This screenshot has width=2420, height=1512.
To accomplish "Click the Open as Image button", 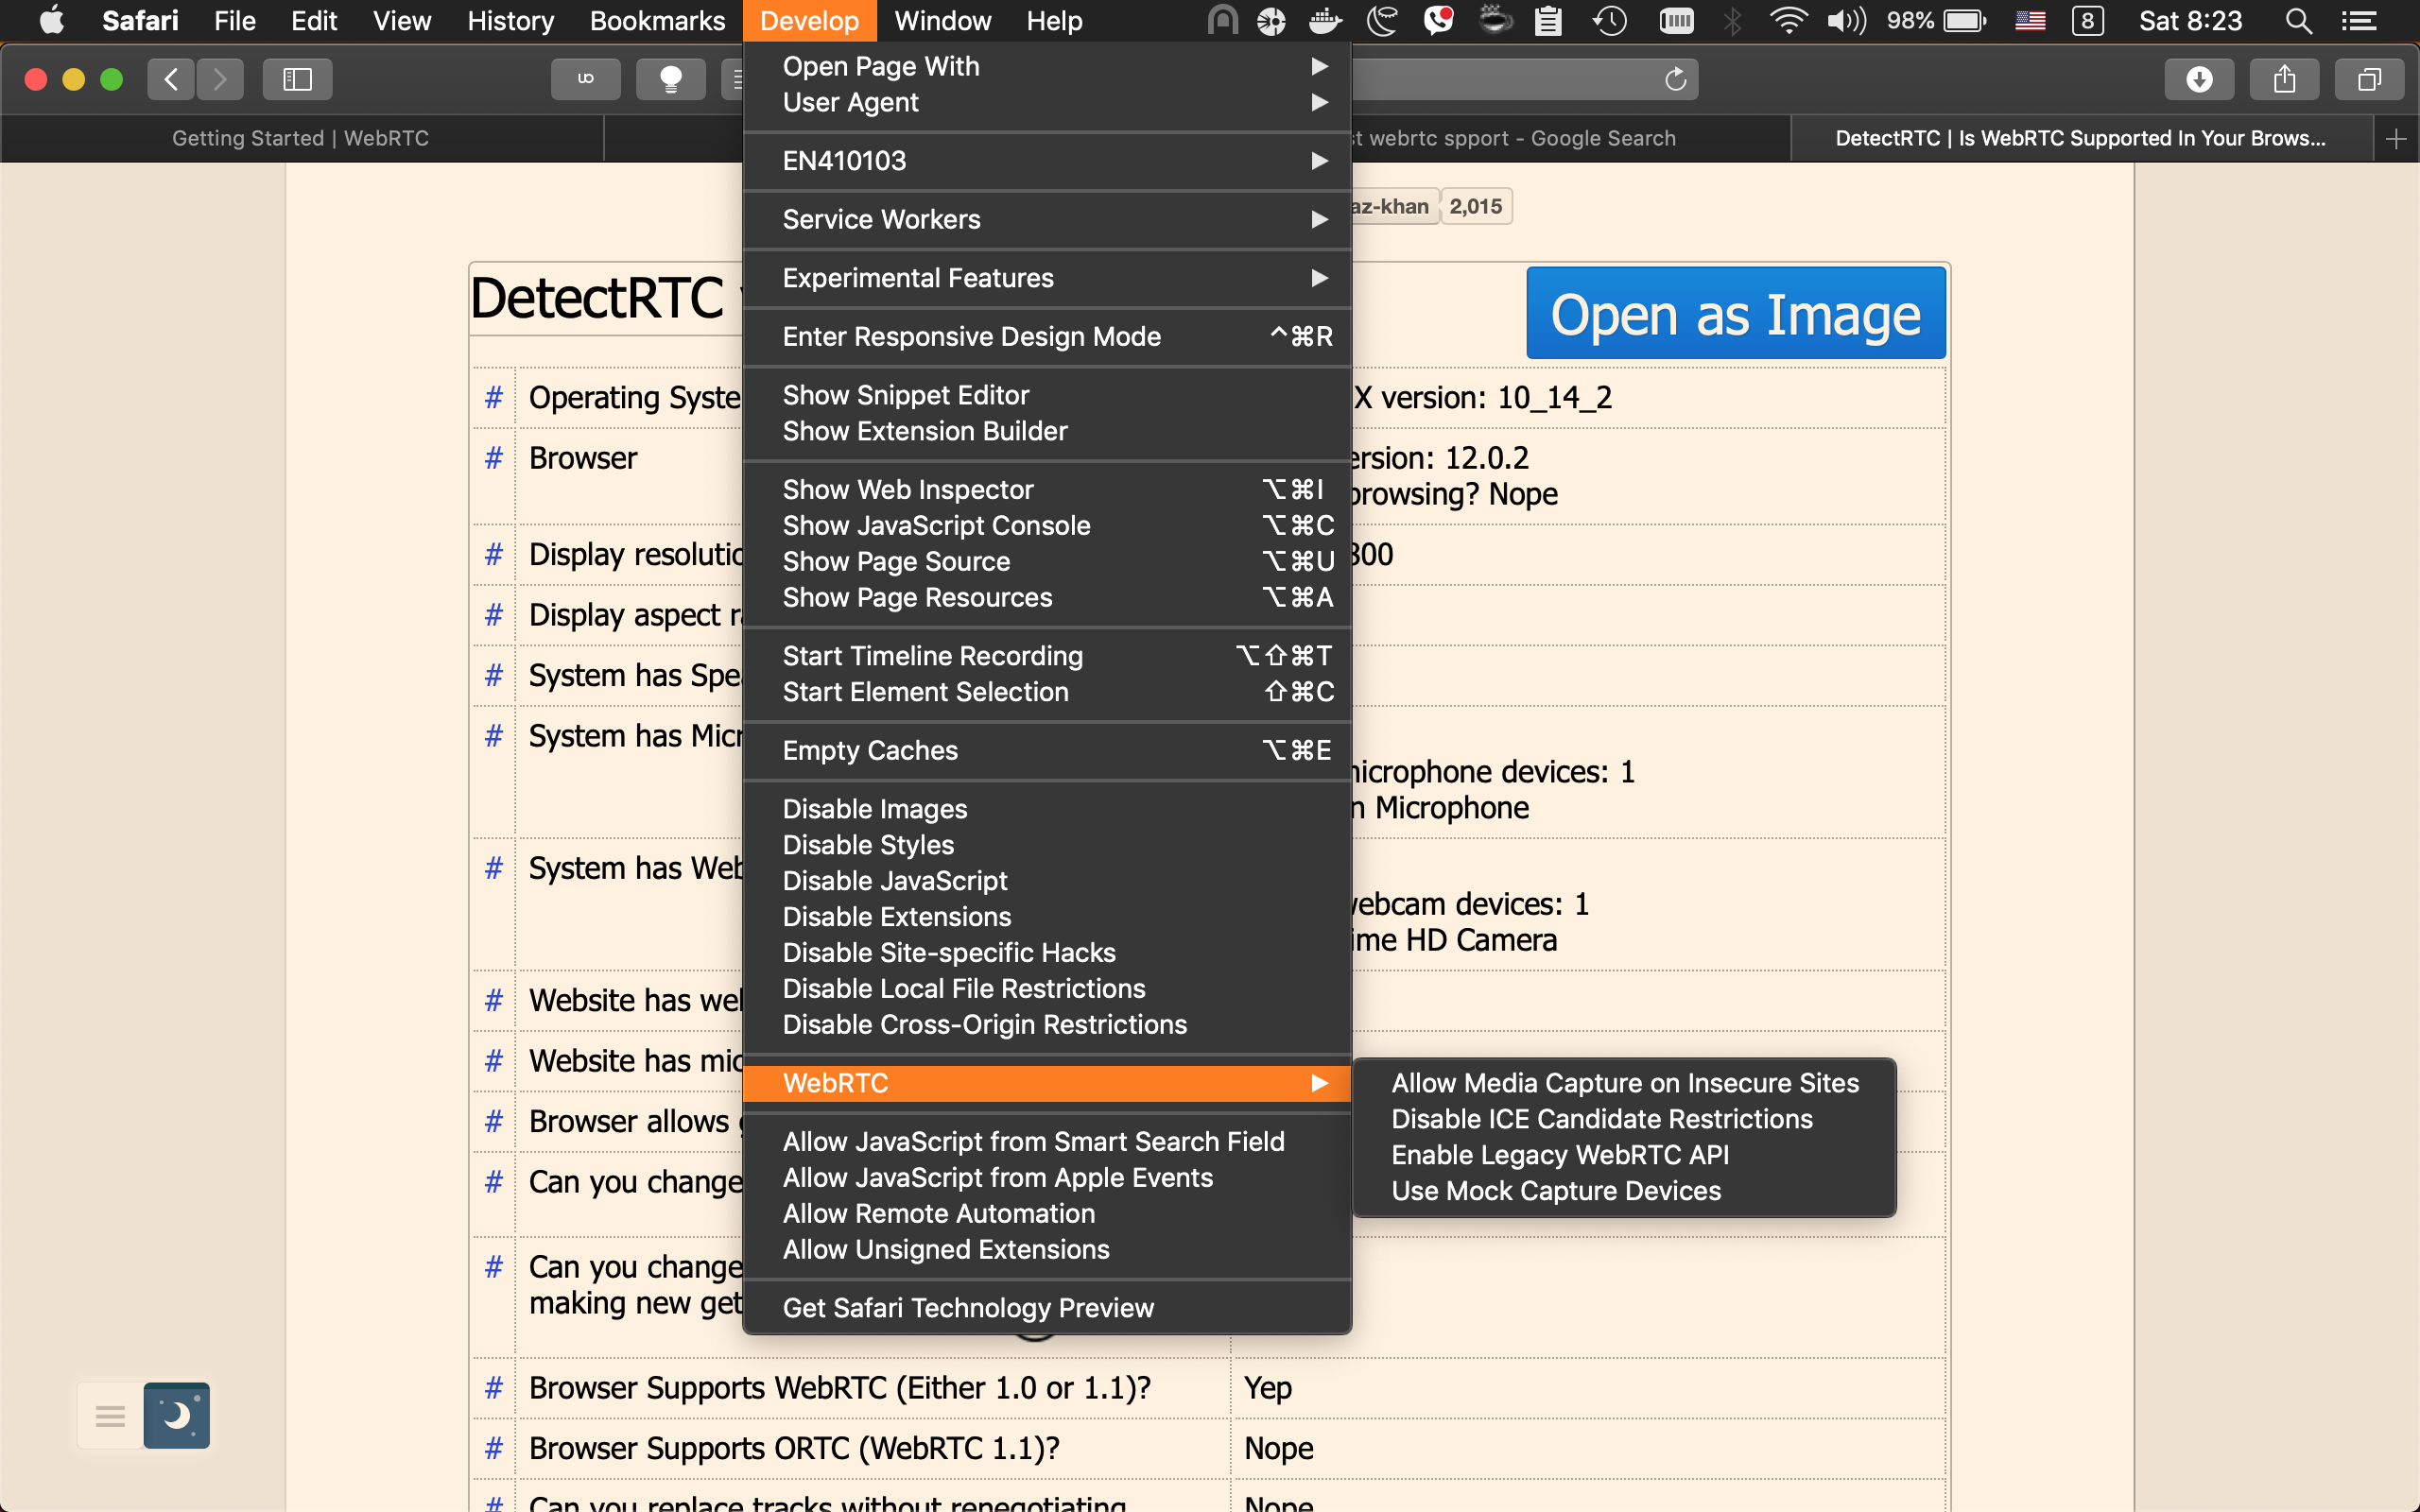I will 1735,313.
